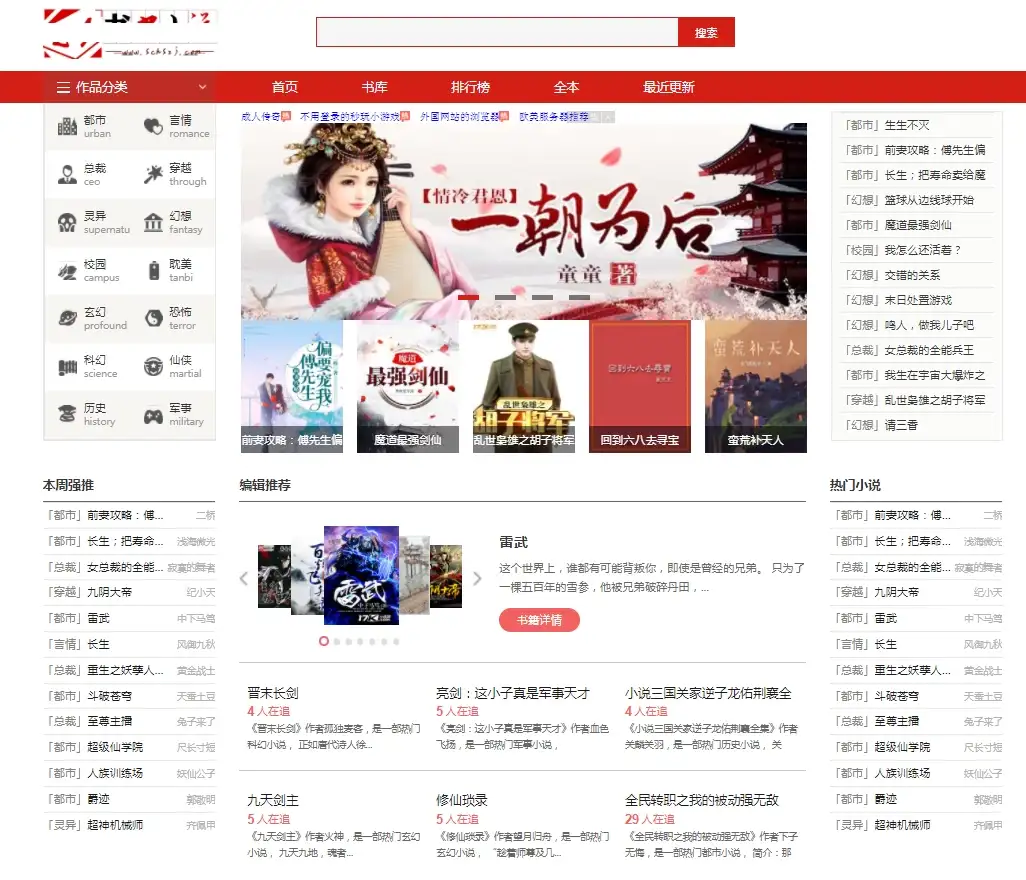This screenshot has height=880, width=1026.
Task: Advance the editor carousel with the right arrow
Action: tap(478, 578)
